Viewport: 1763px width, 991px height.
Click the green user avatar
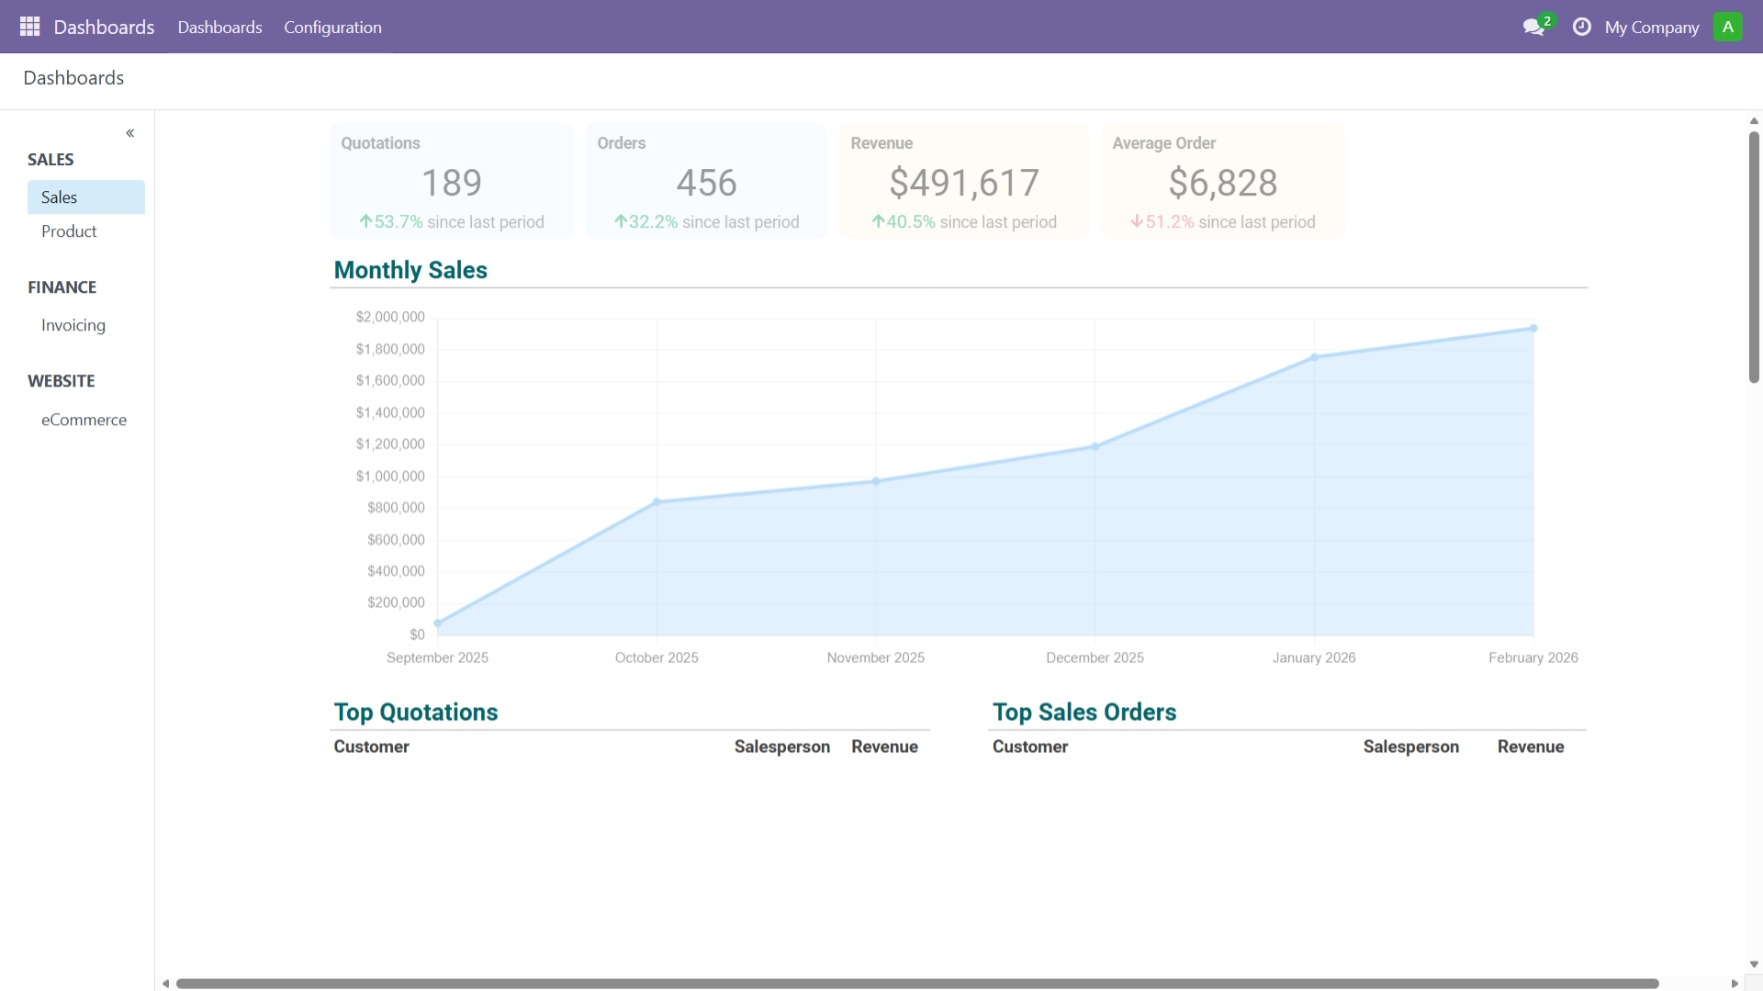(1727, 27)
